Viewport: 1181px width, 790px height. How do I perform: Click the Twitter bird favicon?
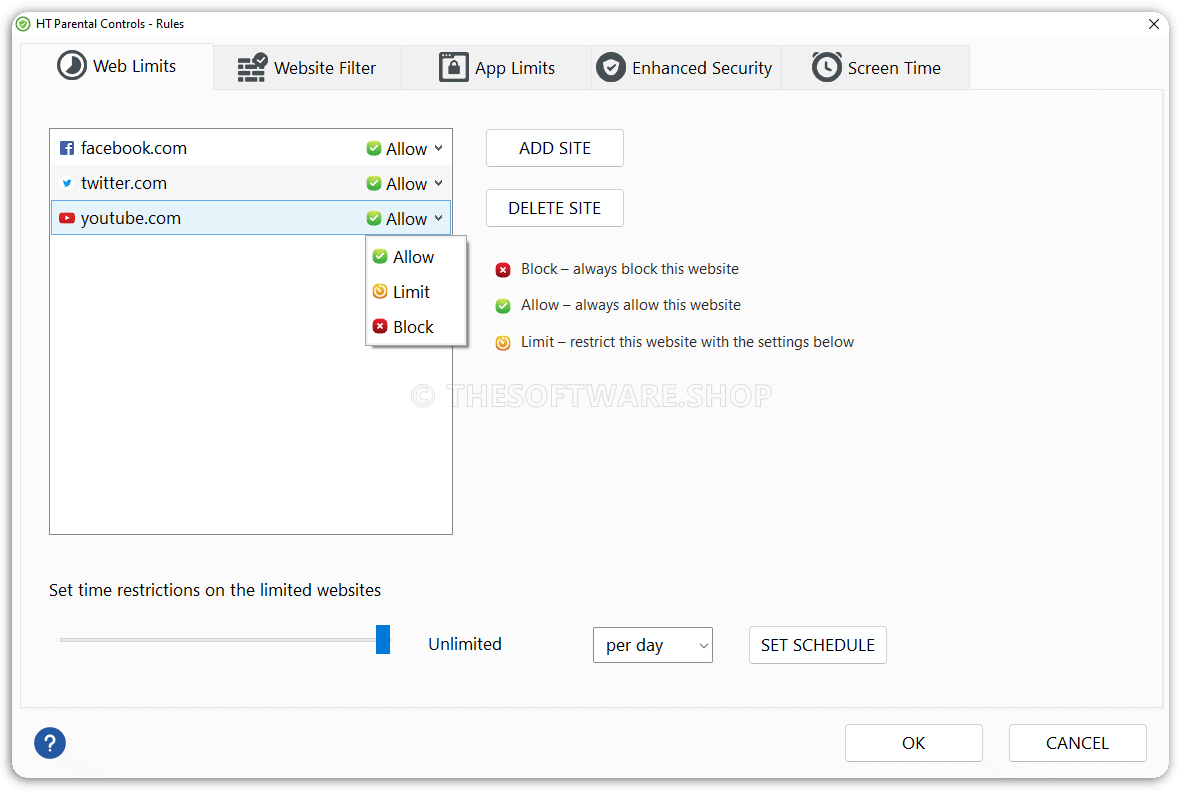coord(67,183)
